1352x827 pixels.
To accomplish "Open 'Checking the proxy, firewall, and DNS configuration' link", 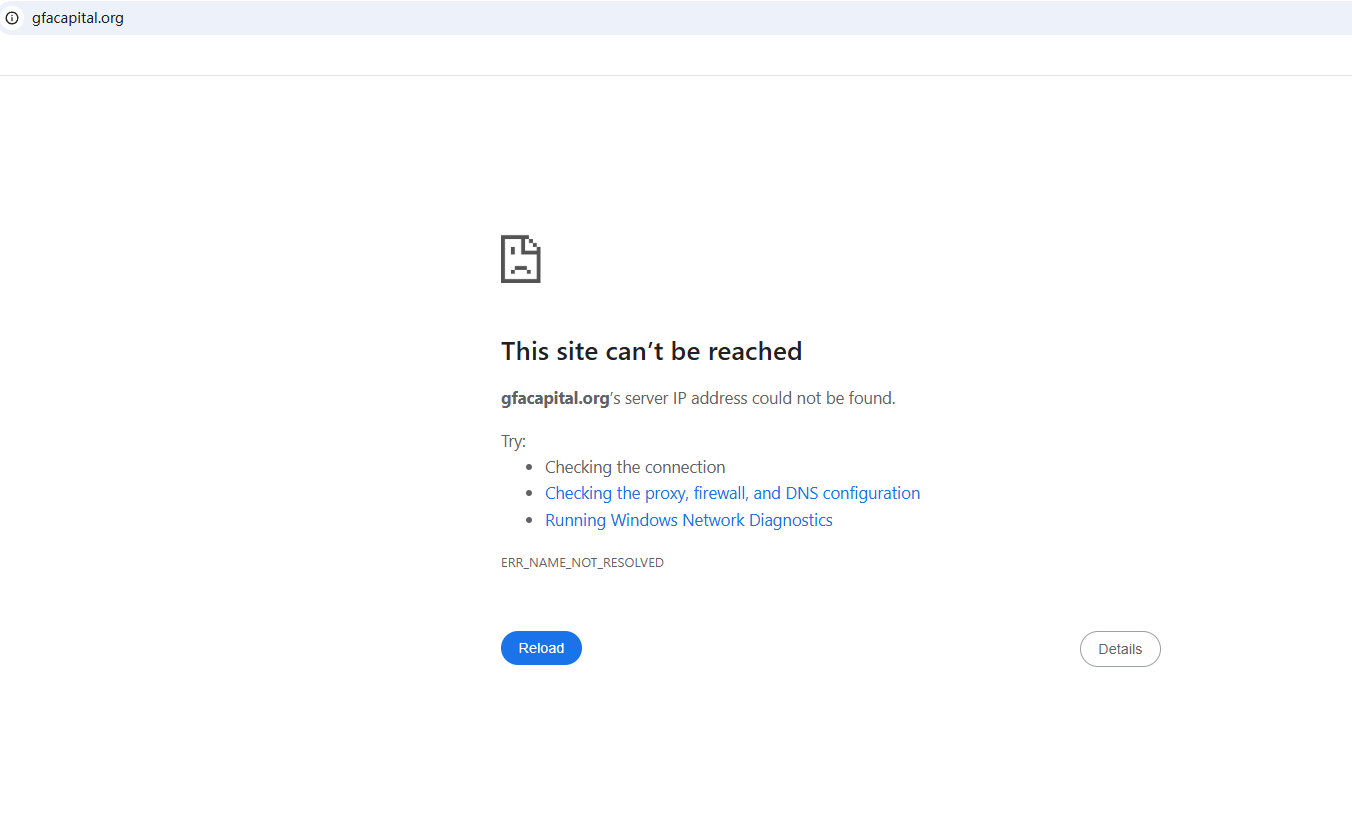I will (732, 493).
